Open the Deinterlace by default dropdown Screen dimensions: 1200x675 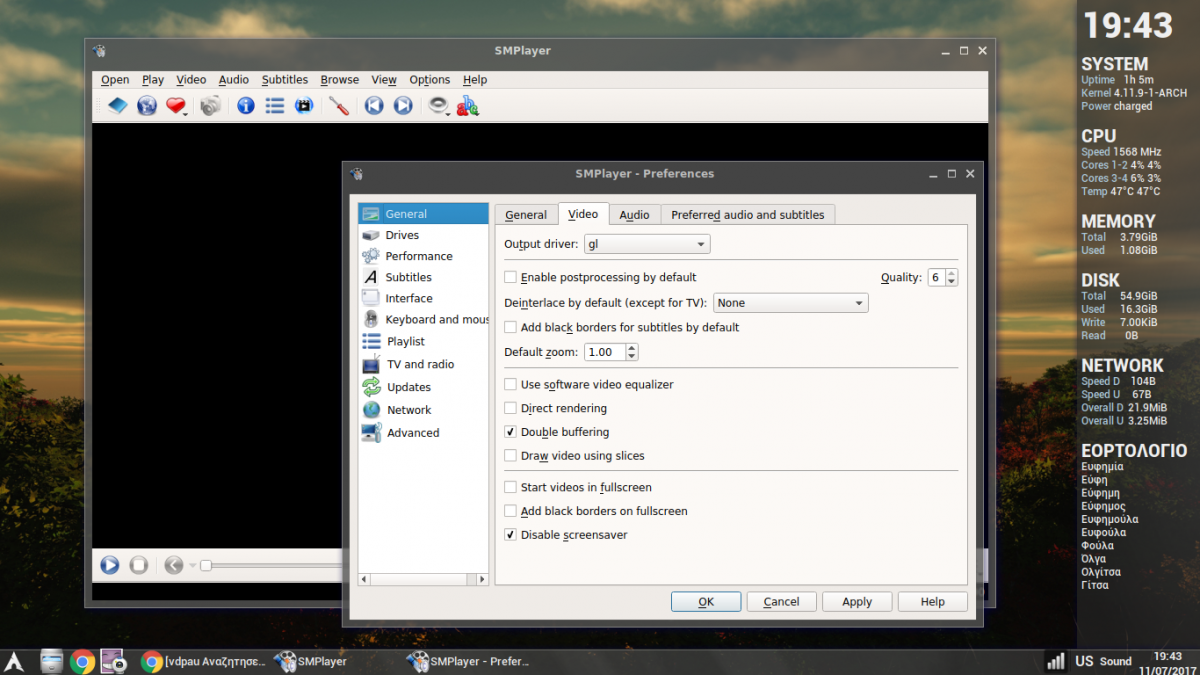point(790,303)
